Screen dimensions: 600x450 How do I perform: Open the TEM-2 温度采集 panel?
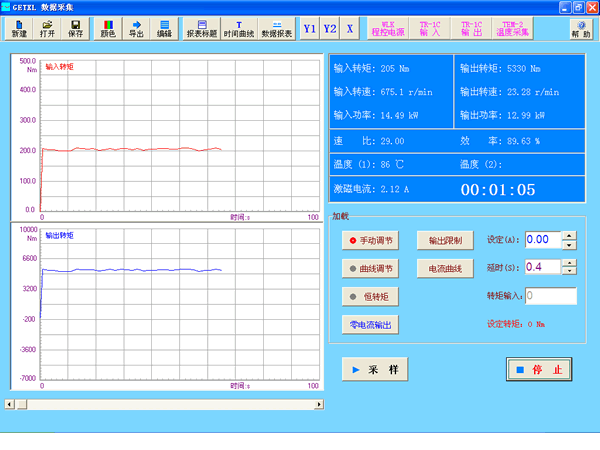click(516, 28)
